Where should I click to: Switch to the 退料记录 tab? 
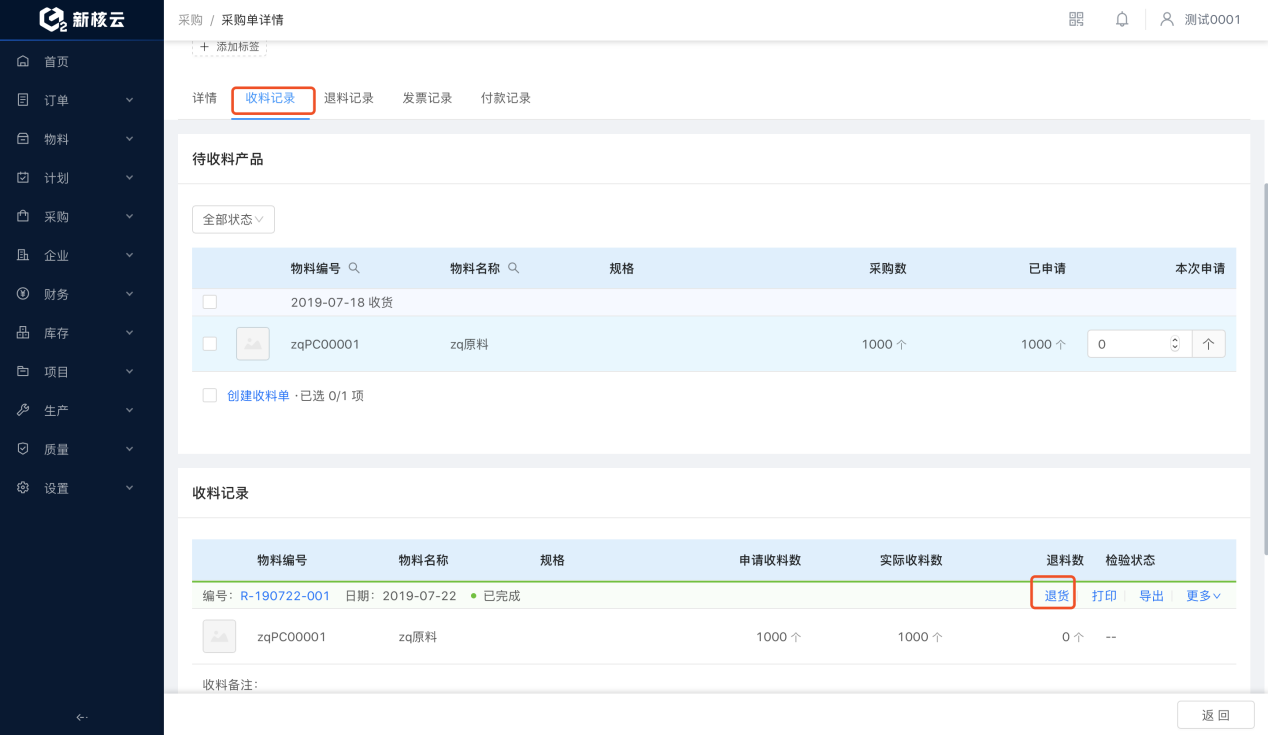[x=349, y=98]
